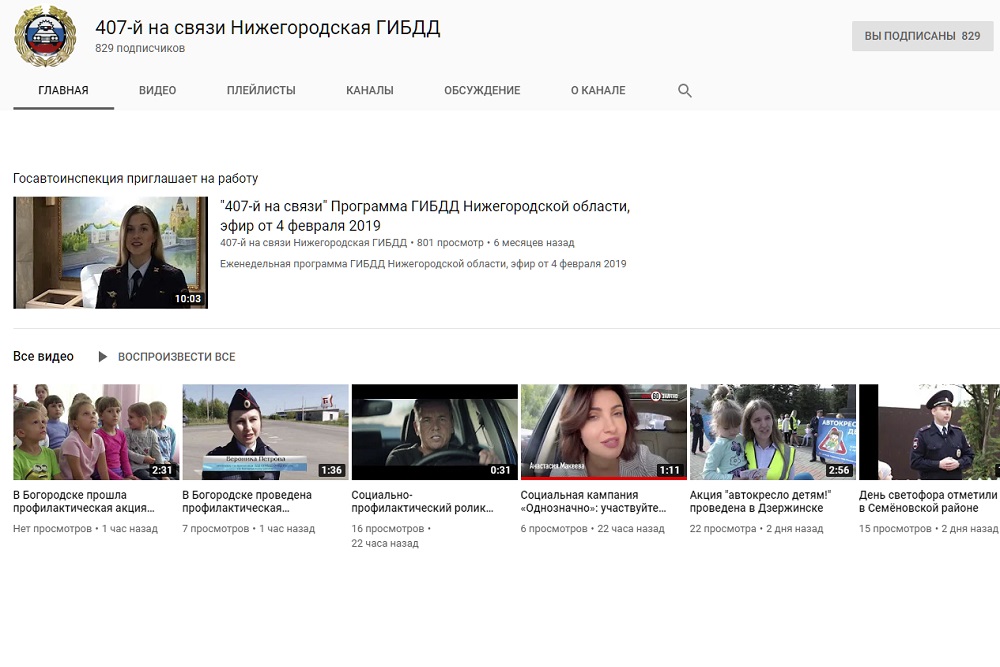Play the featured 10:03 video thumbnail
Viewport: 1000px width, 667px height.
click(110, 252)
